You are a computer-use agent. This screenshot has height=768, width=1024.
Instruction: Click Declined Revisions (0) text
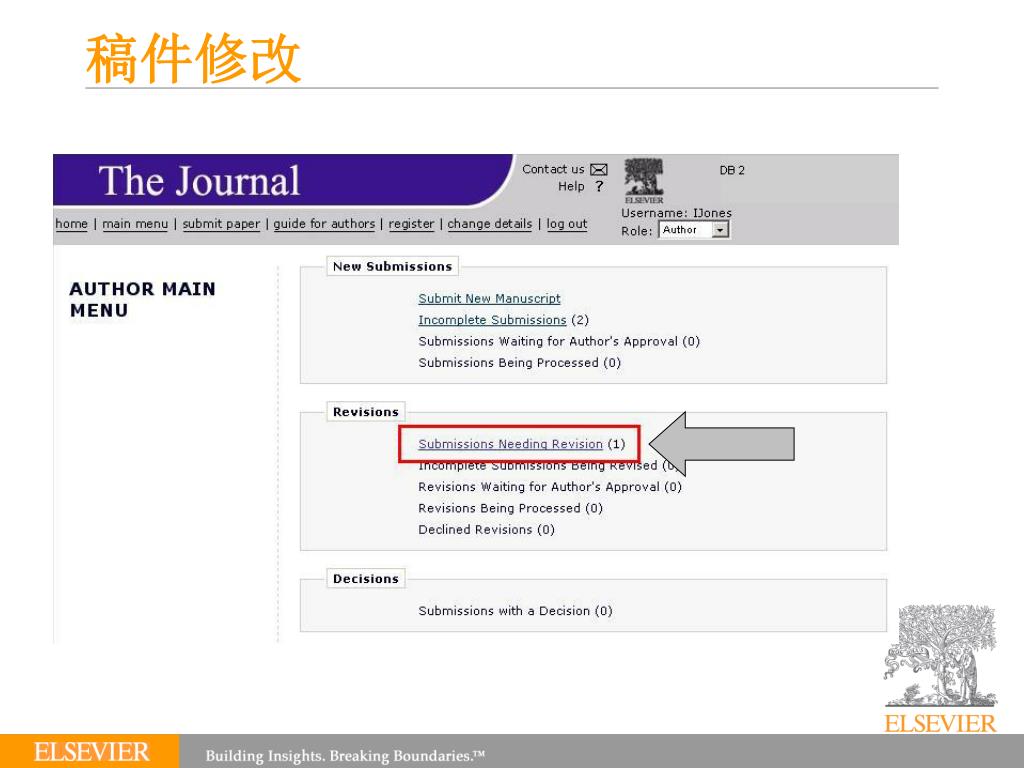[x=487, y=530]
